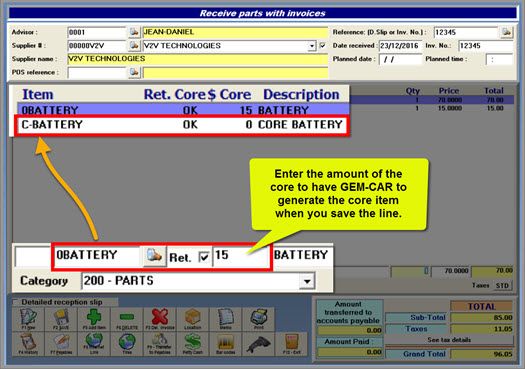Click the core amount field showing 15
The height and width of the screenshot is (369, 525).
coord(240,255)
